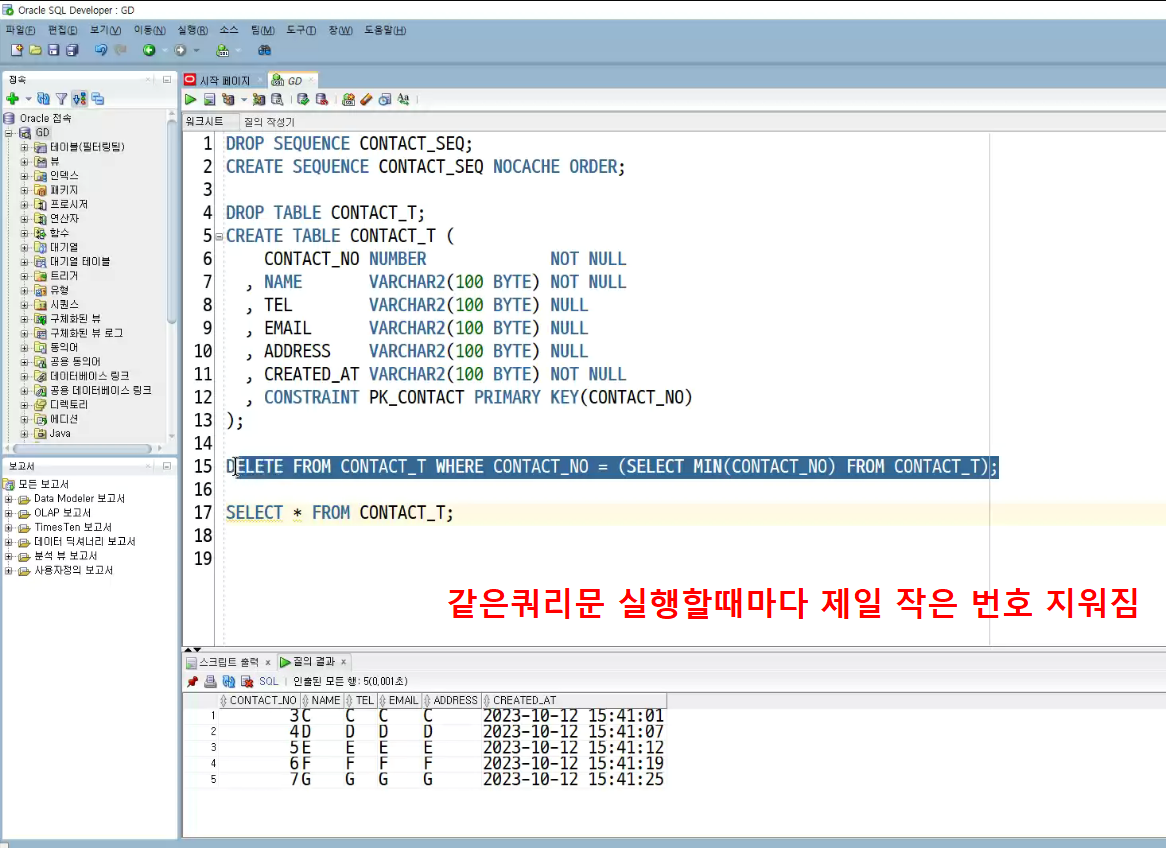Delete selected row in result grid

(x=247, y=681)
